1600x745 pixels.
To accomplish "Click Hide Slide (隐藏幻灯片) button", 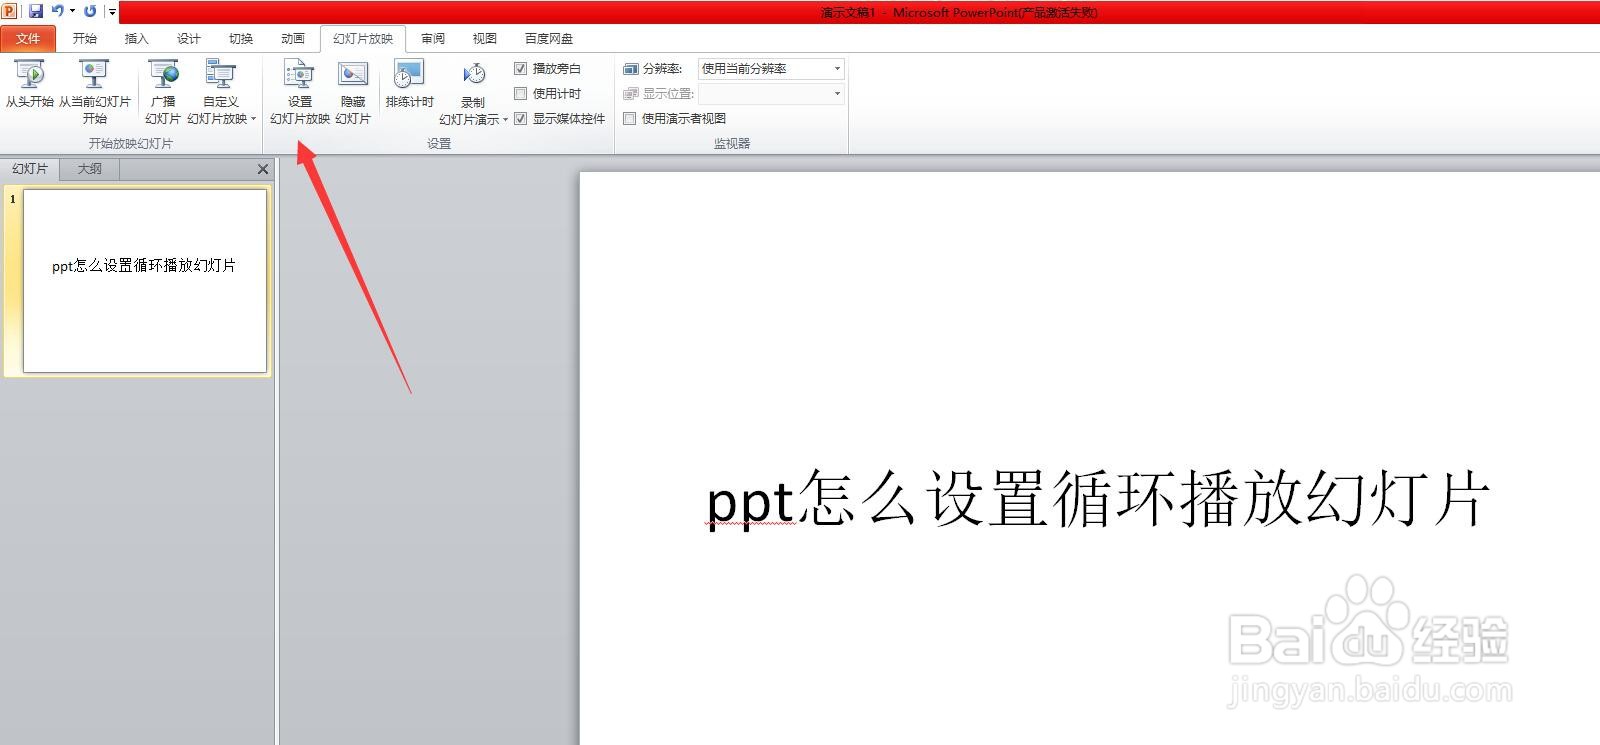I will coord(353,91).
